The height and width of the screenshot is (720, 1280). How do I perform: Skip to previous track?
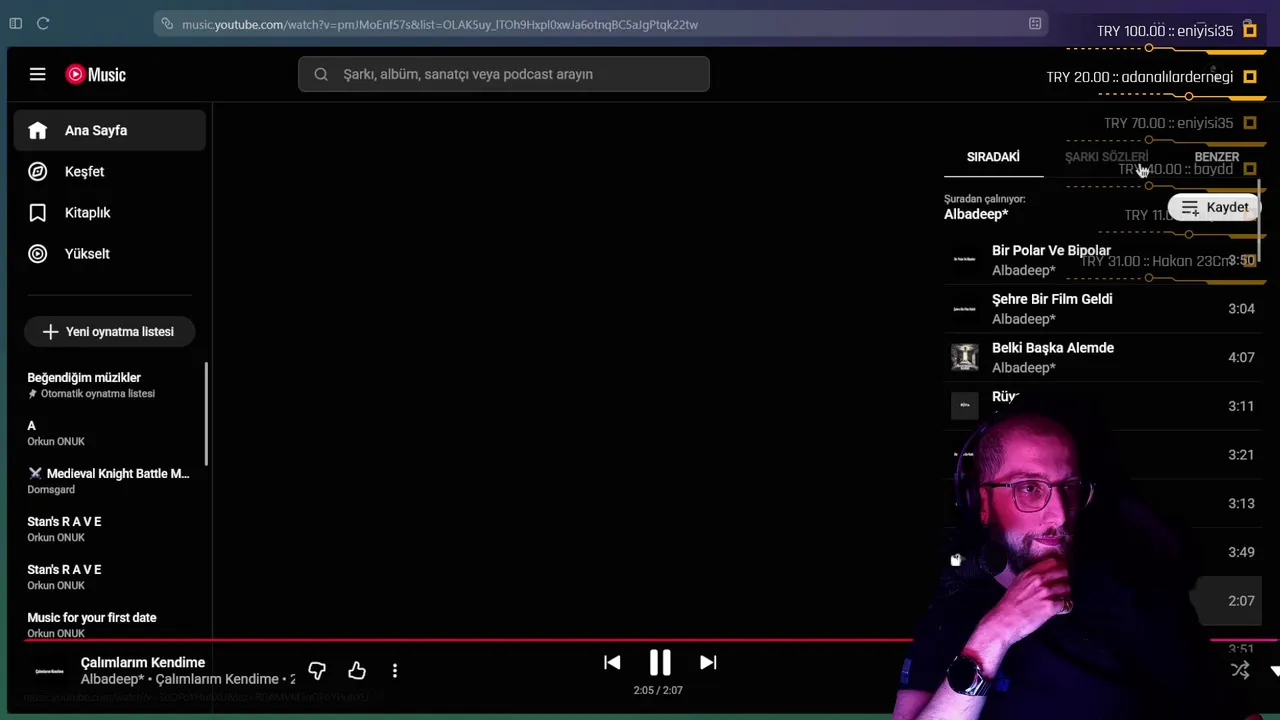point(612,662)
